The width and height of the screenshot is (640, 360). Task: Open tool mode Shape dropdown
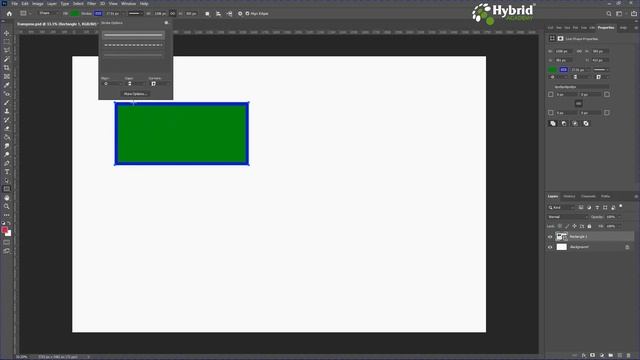(x=48, y=13)
